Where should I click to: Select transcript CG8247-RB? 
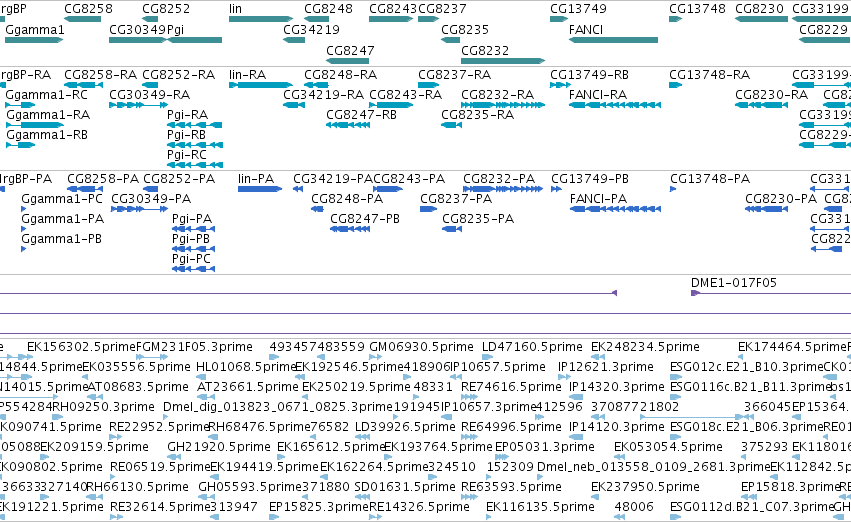pyautogui.click(x=361, y=115)
